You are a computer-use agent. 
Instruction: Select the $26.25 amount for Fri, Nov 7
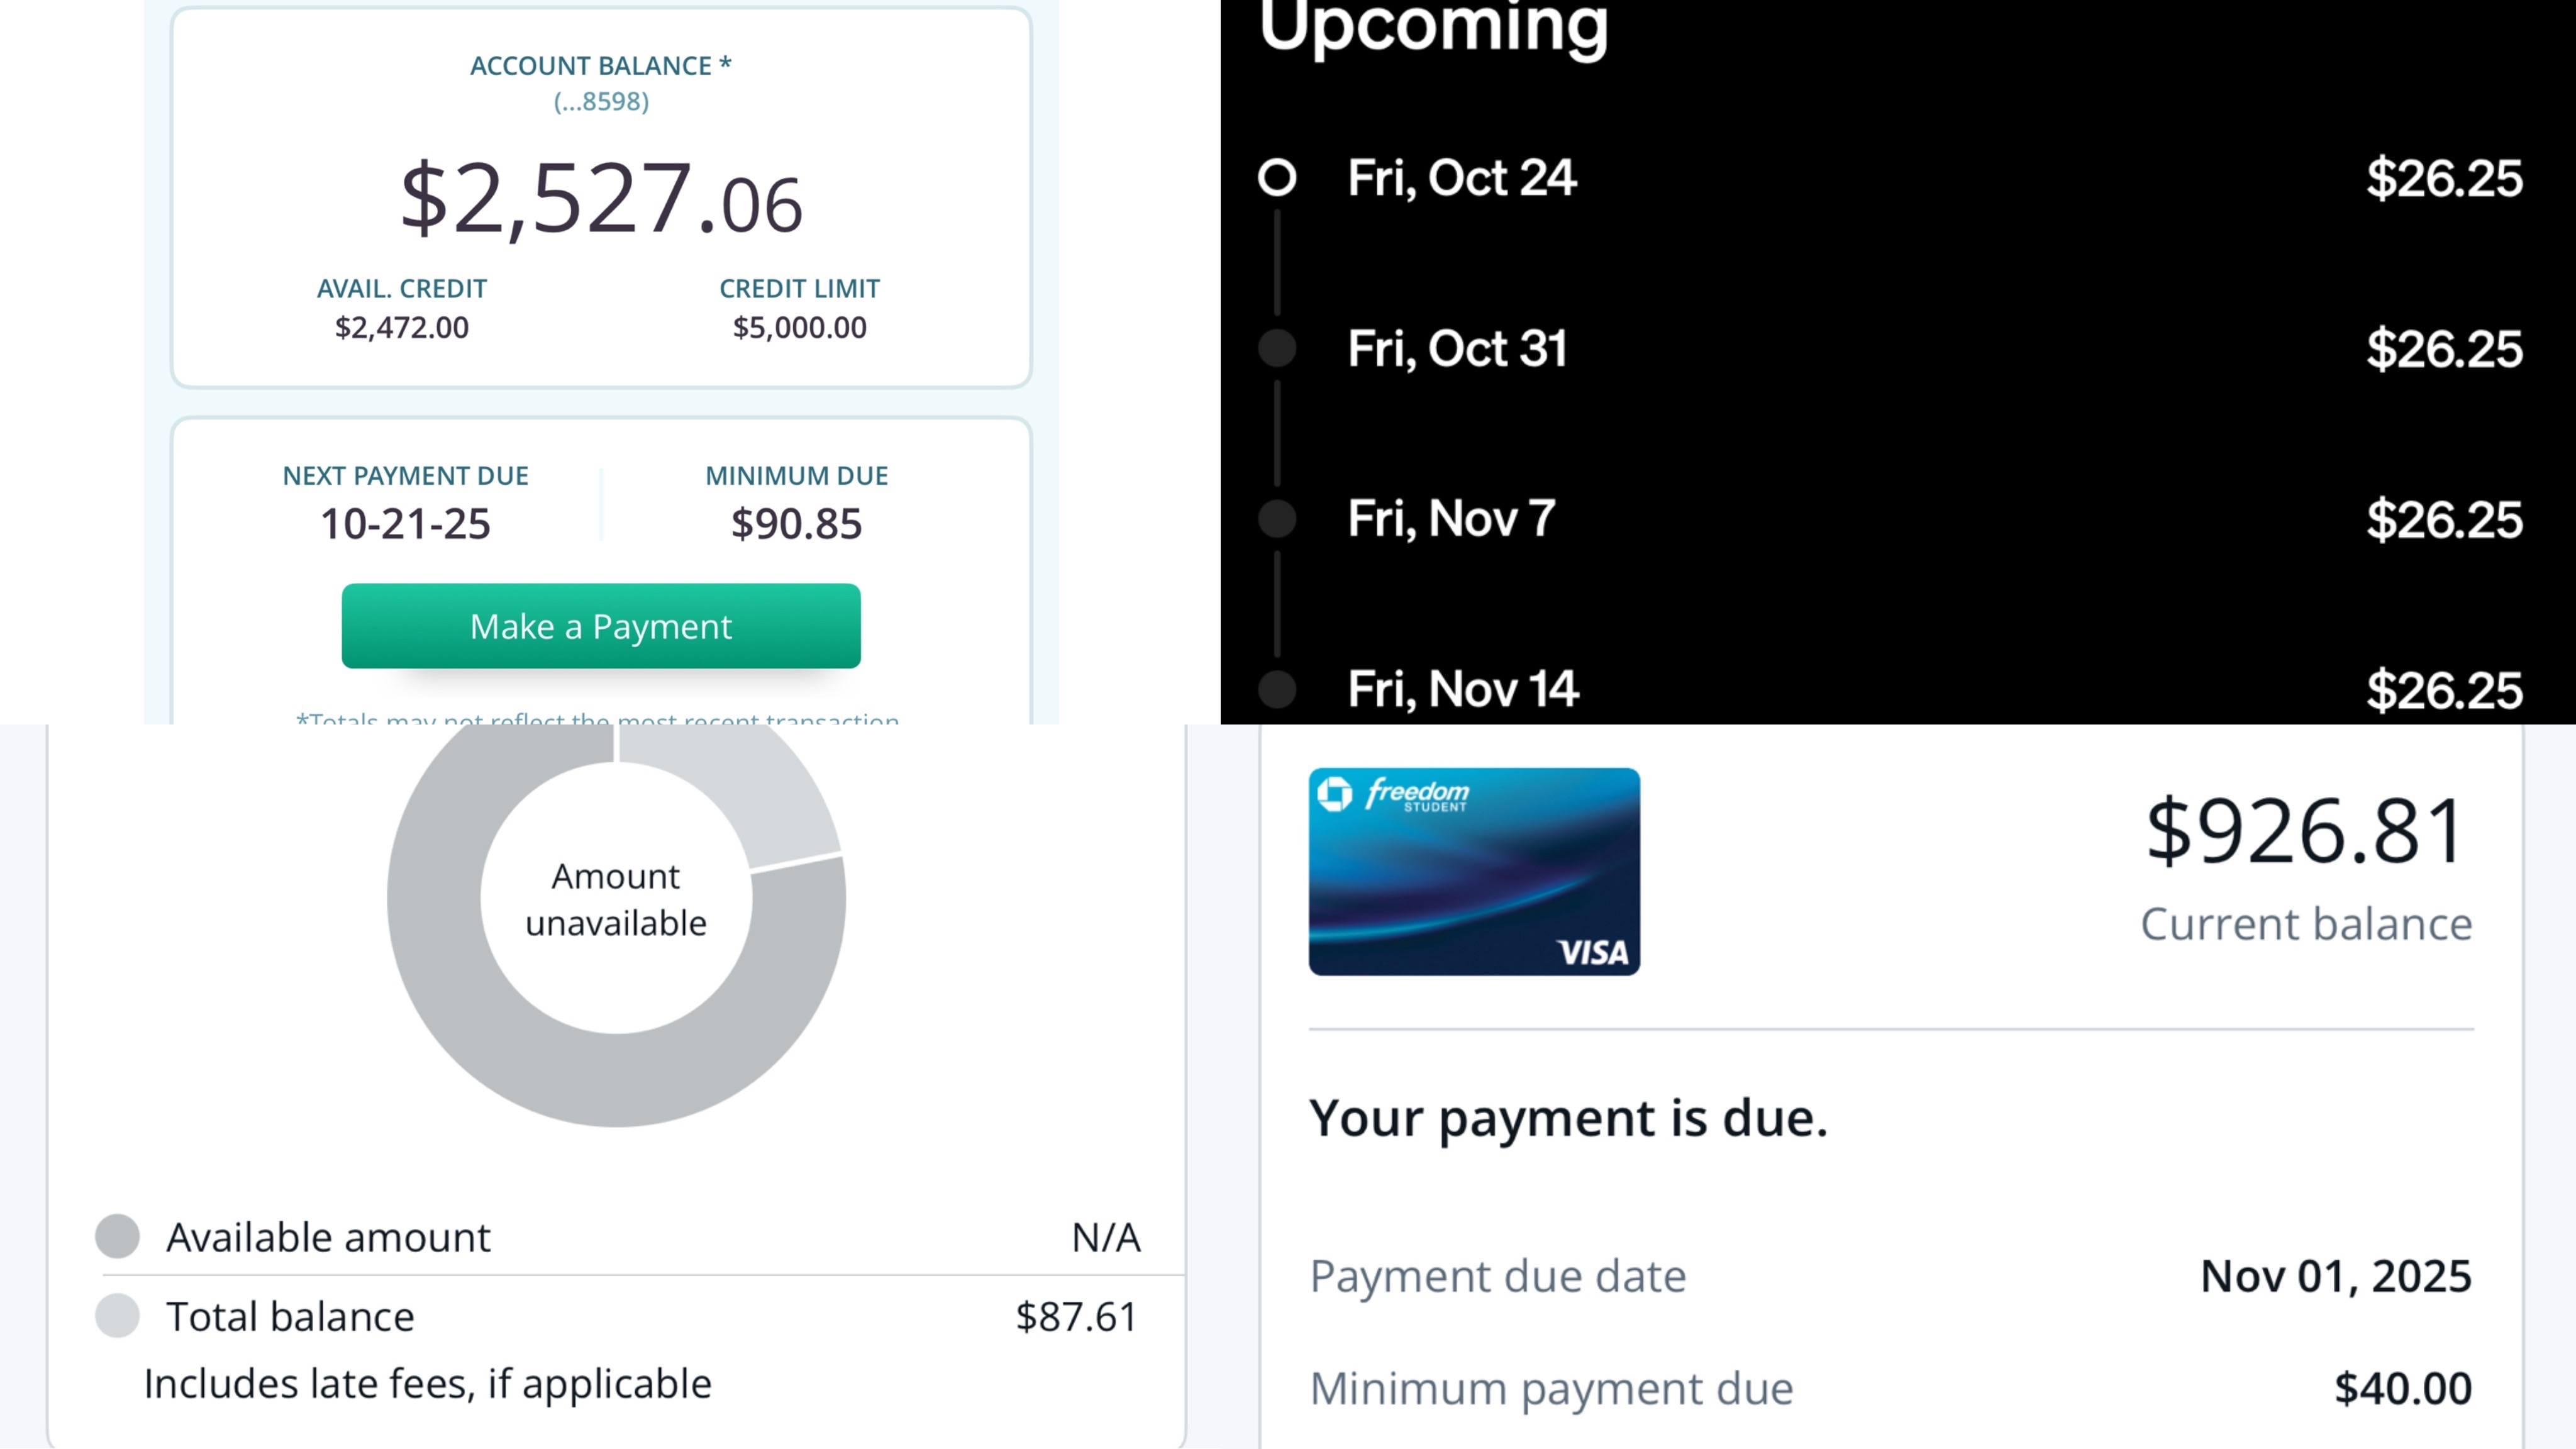tap(2443, 520)
